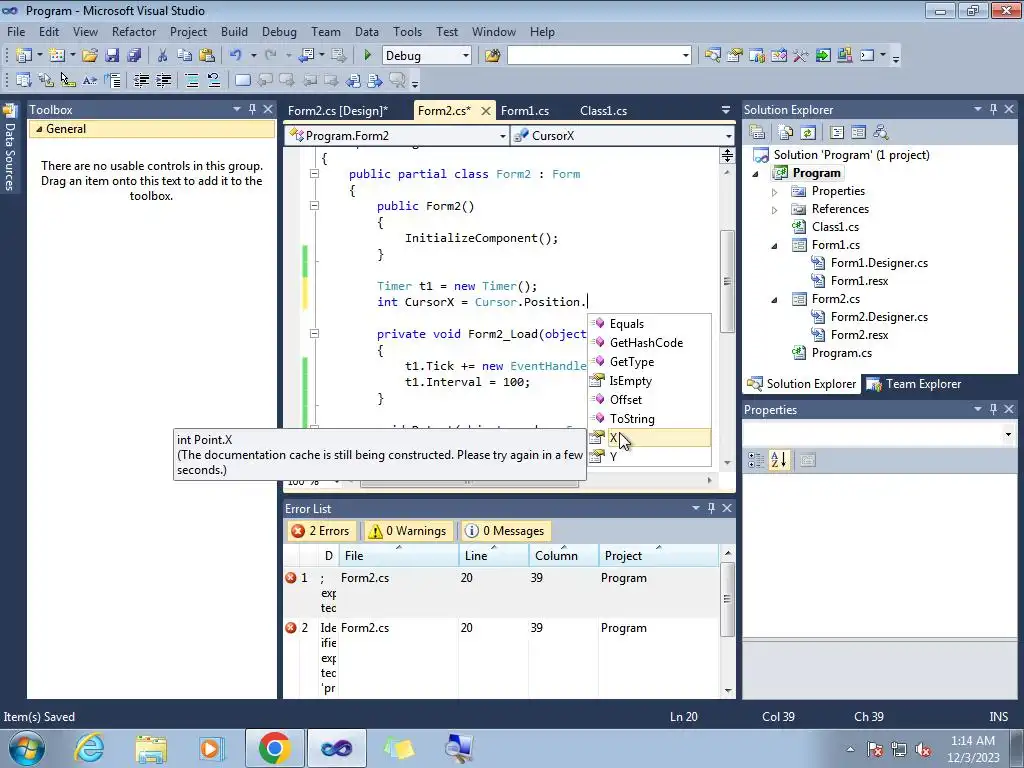
Task: Click the New Project toolbar icon
Action: pos(24,56)
